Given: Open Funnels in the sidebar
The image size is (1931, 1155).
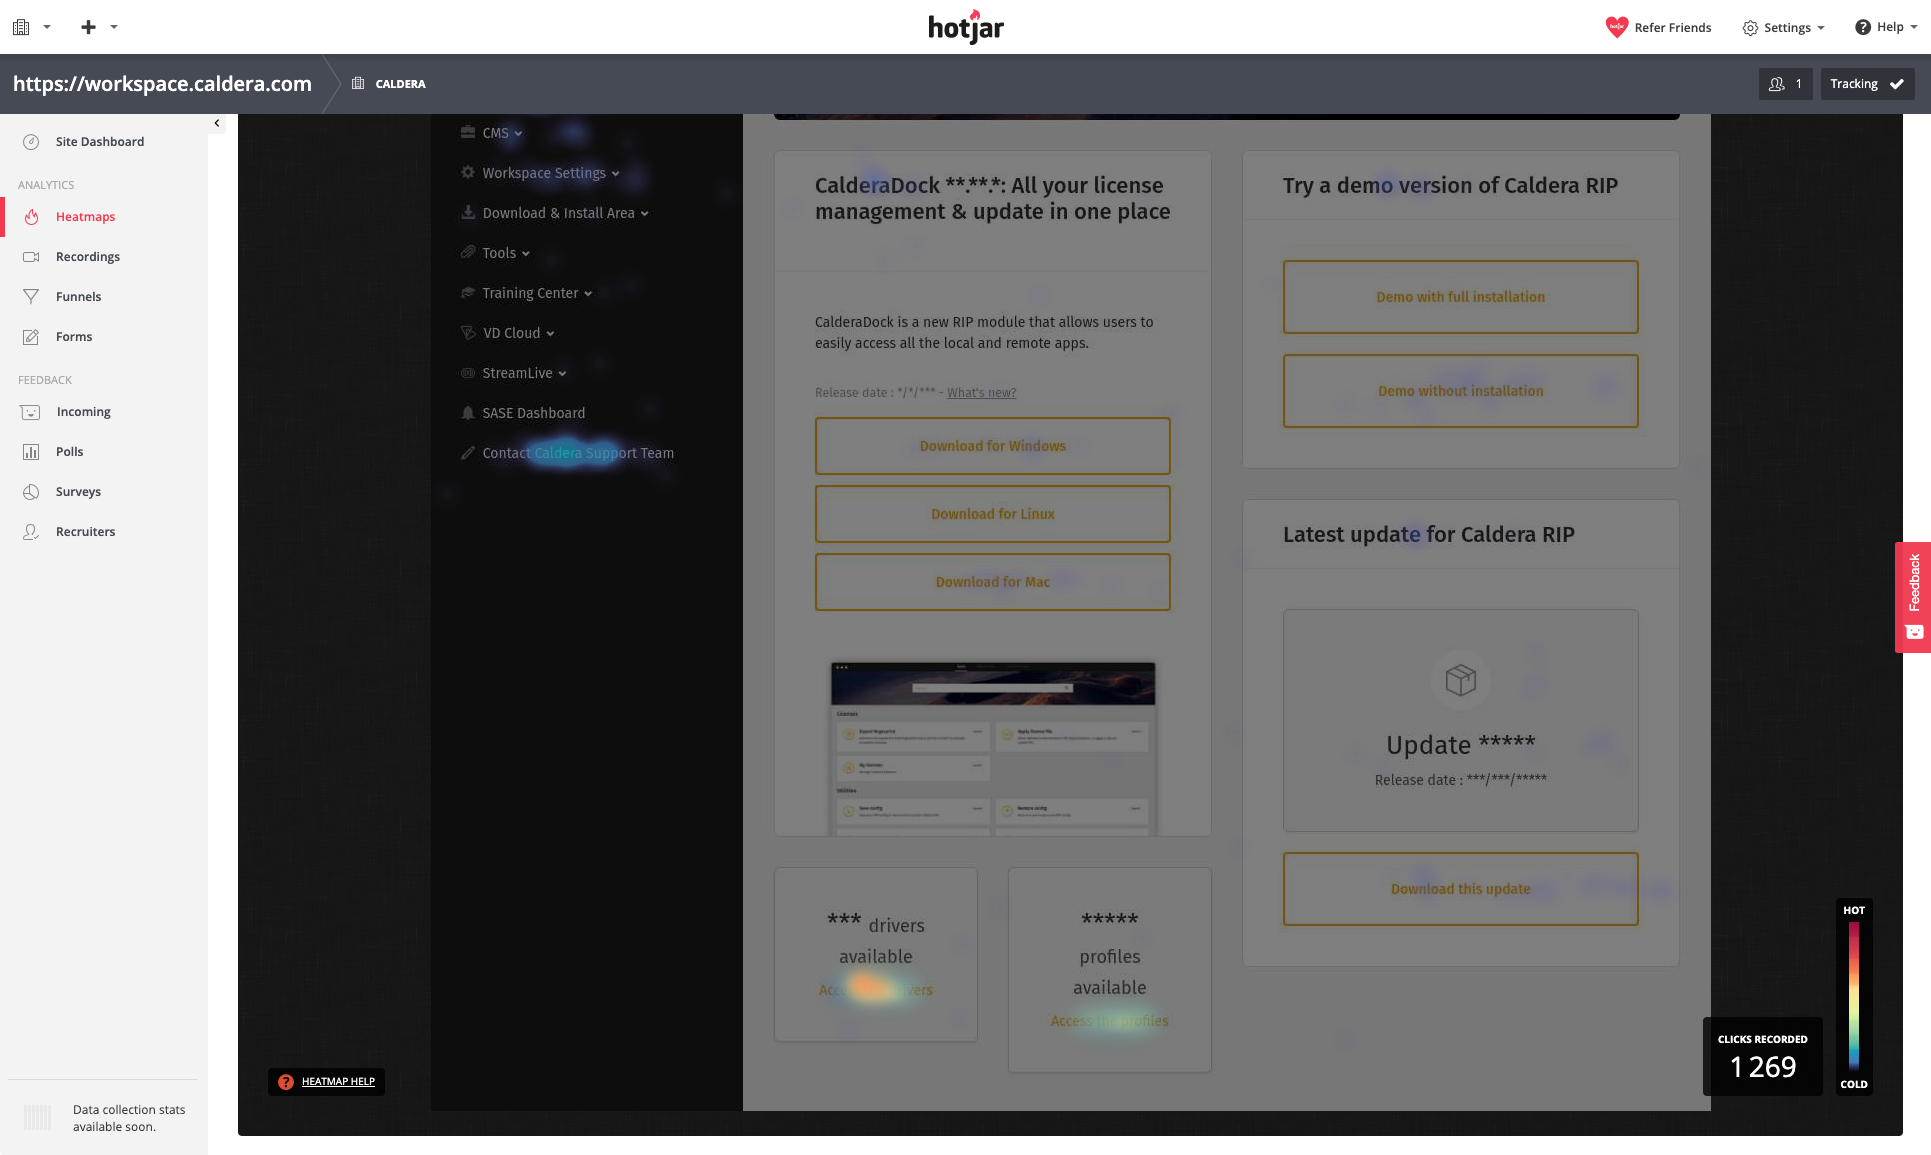Looking at the screenshot, I should coord(78,297).
